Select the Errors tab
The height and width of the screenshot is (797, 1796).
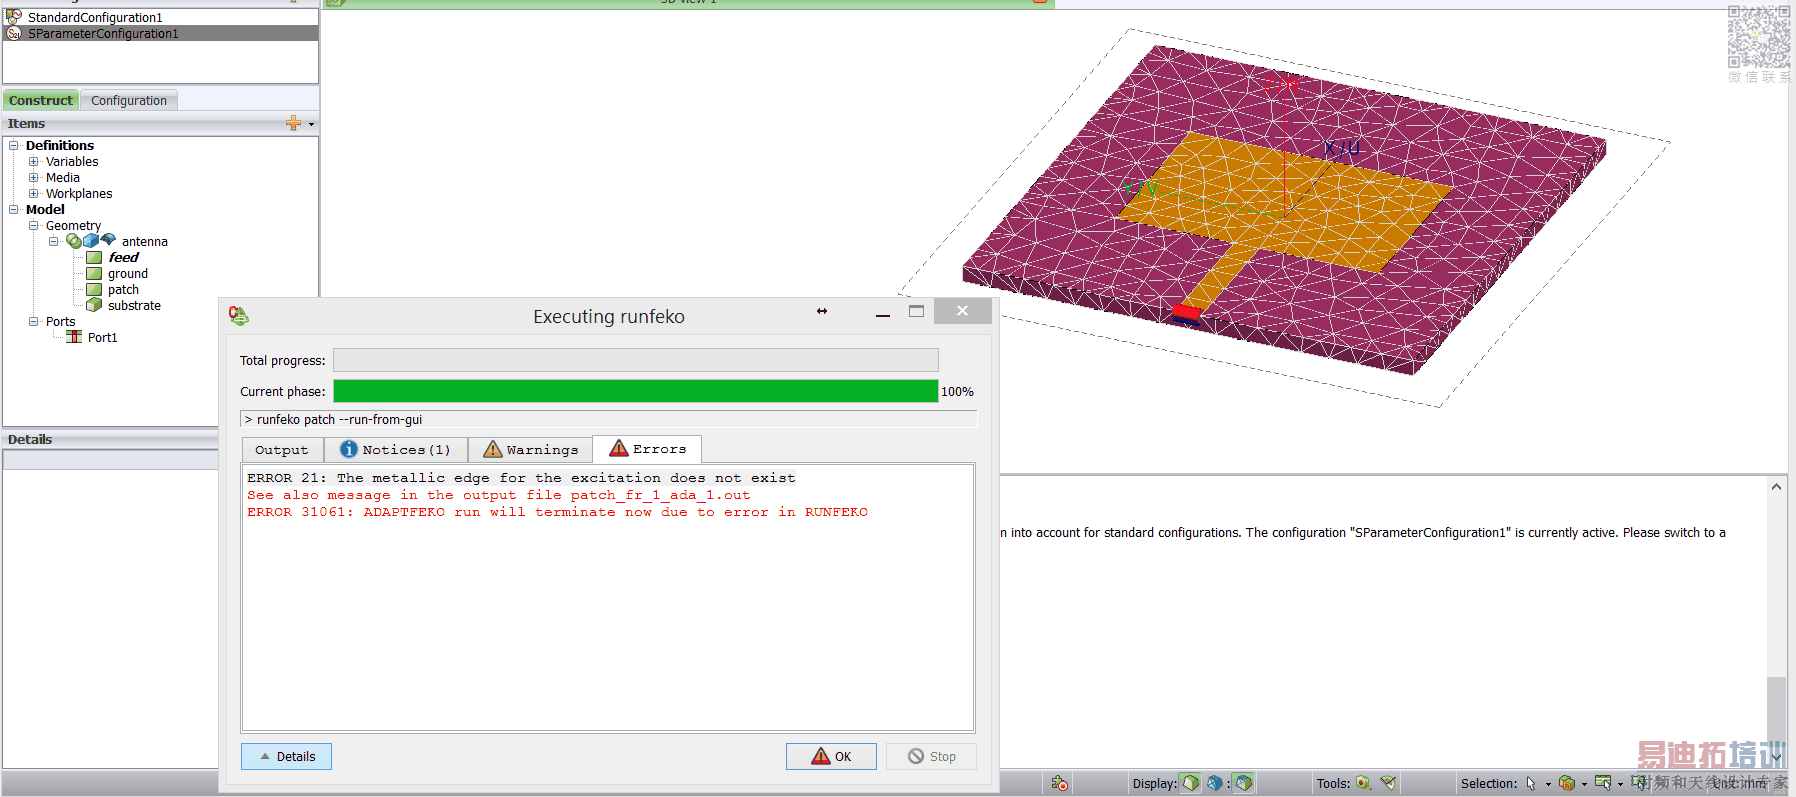click(x=647, y=449)
